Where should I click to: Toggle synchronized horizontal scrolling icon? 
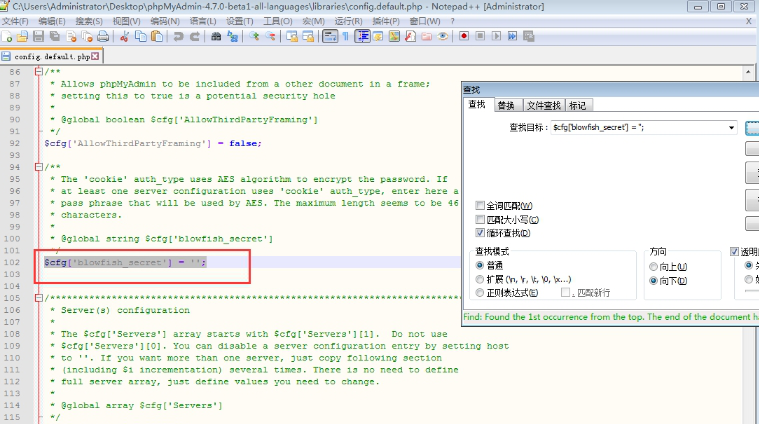[x=308, y=36]
